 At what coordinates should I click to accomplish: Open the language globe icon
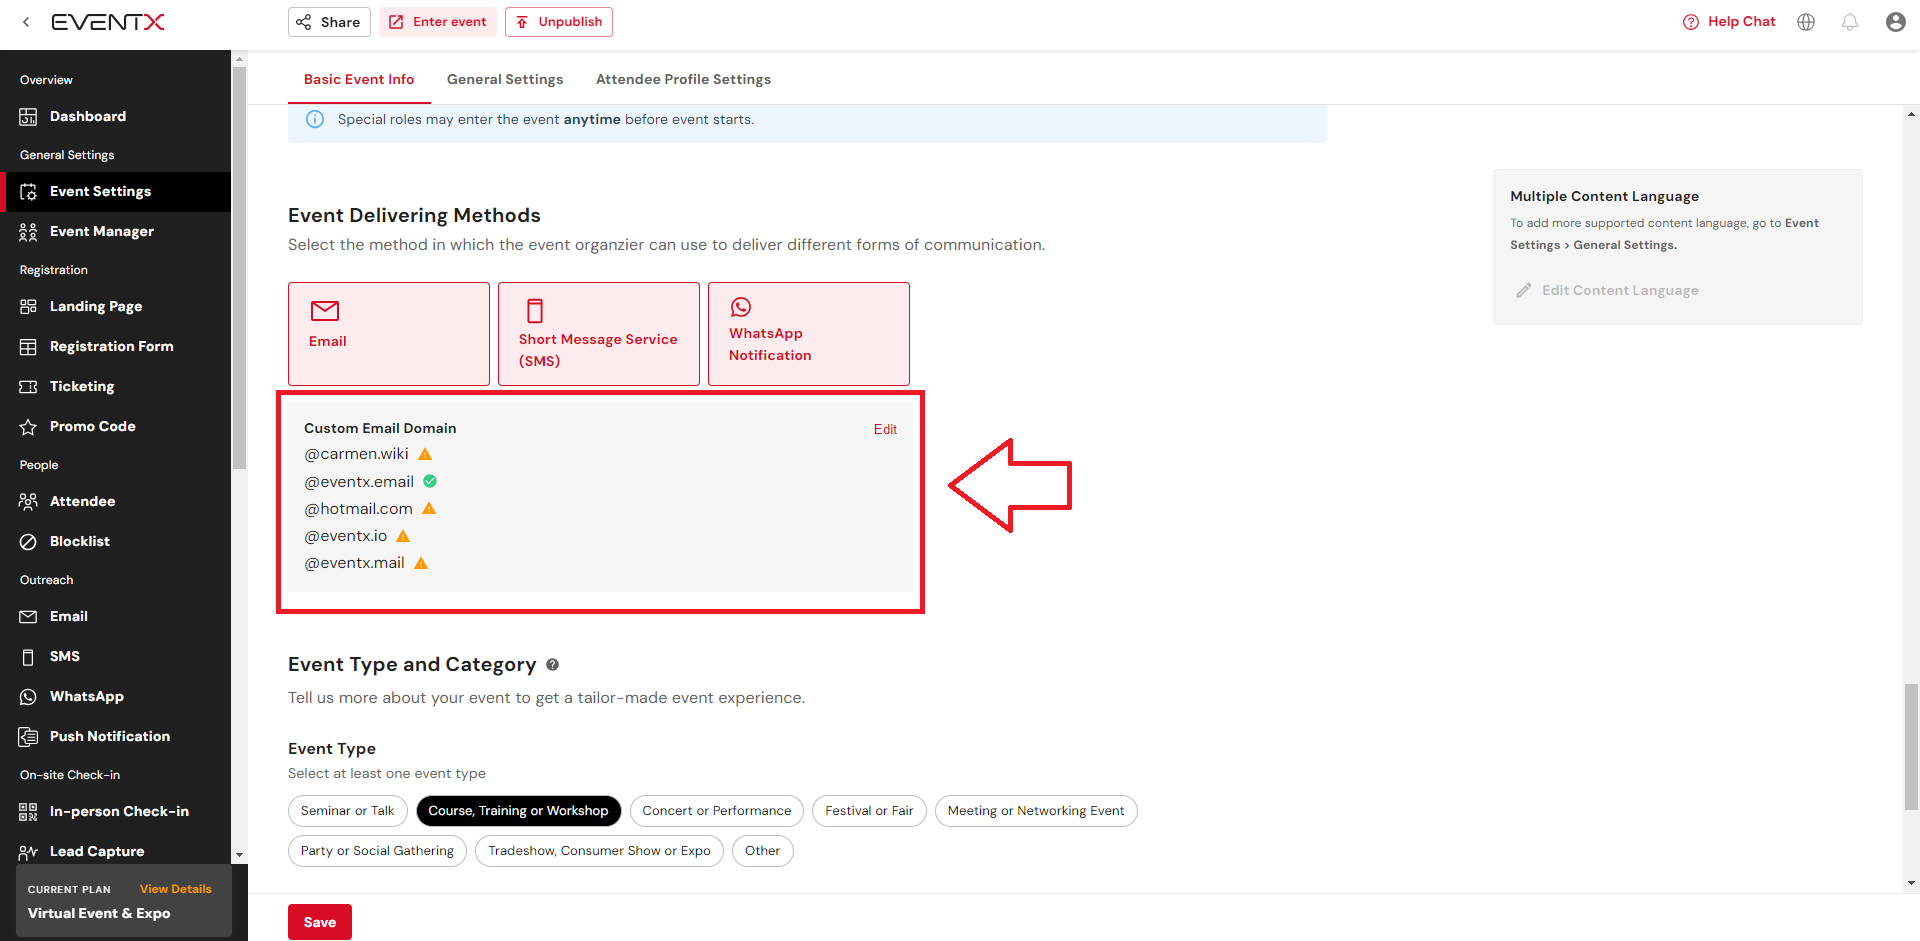pyautogui.click(x=1806, y=22)
